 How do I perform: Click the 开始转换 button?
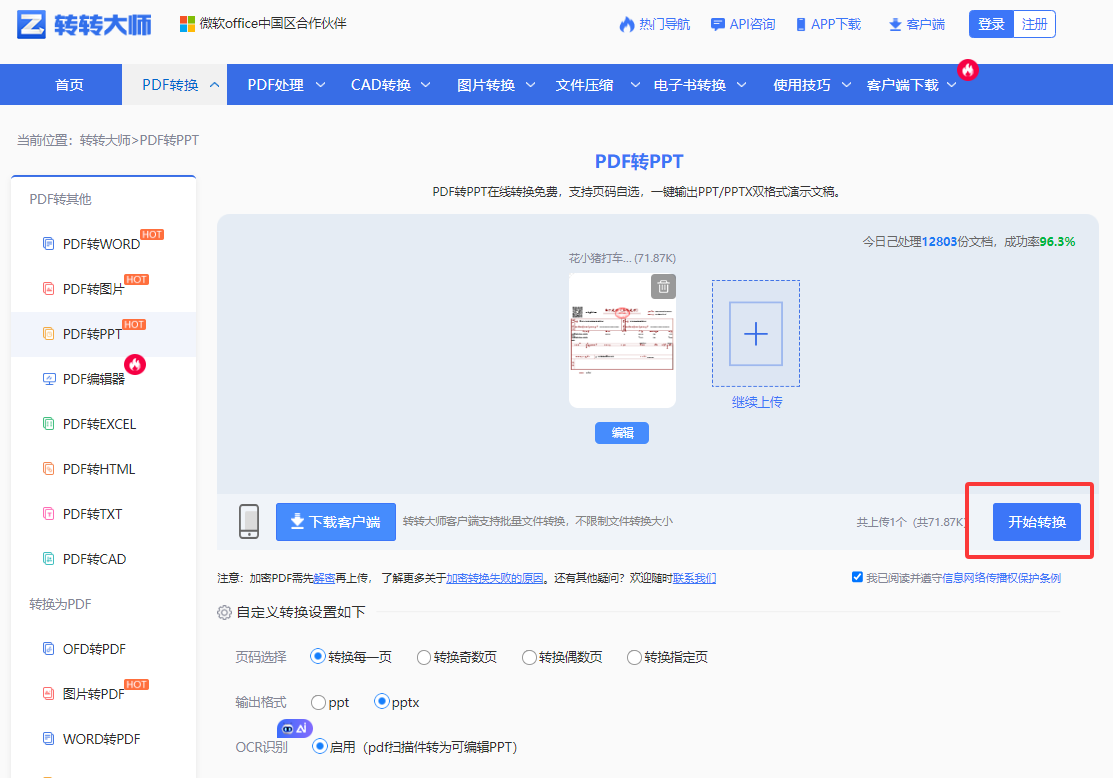(1036, 522)
